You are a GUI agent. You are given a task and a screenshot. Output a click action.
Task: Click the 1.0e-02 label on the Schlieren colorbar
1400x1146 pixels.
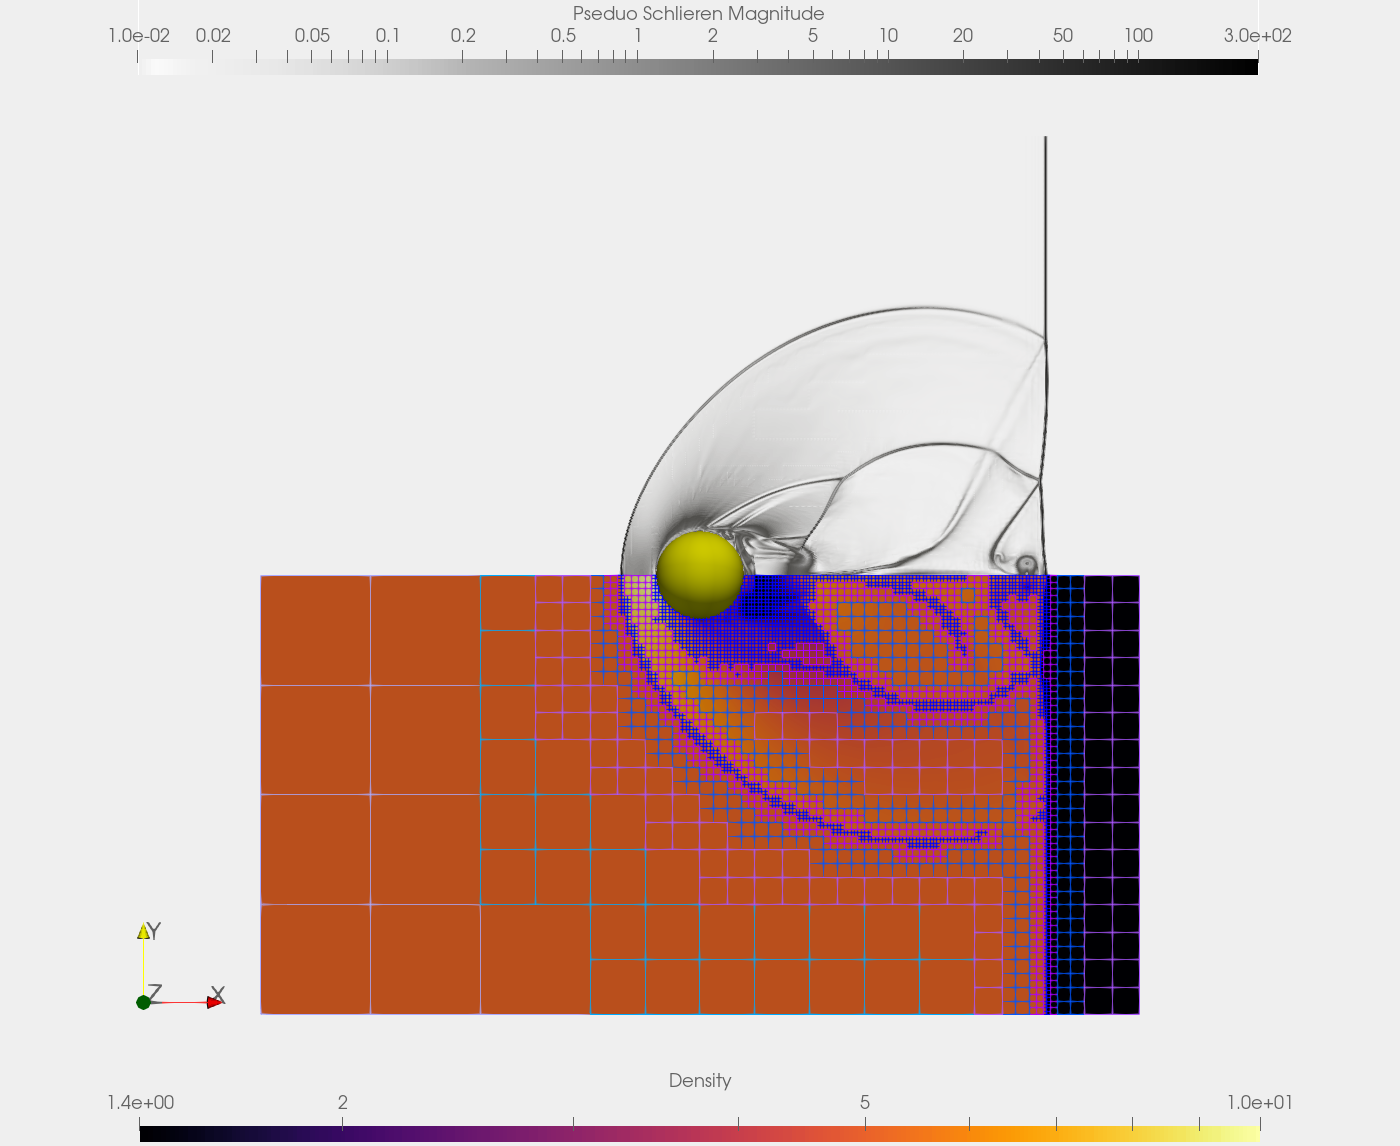pyautogui.click(x=139, y=35)
